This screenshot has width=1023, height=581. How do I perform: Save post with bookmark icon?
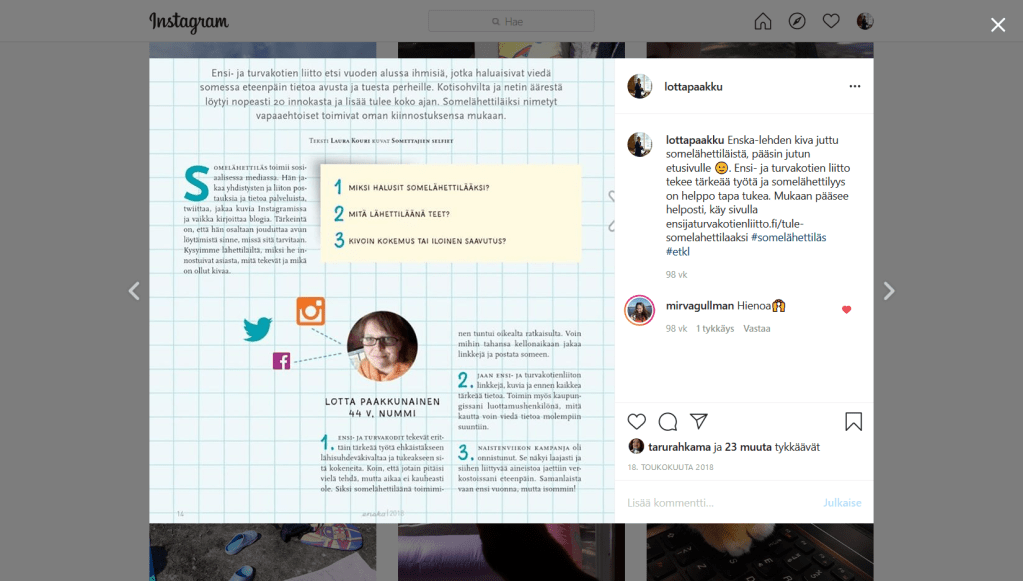853,421
